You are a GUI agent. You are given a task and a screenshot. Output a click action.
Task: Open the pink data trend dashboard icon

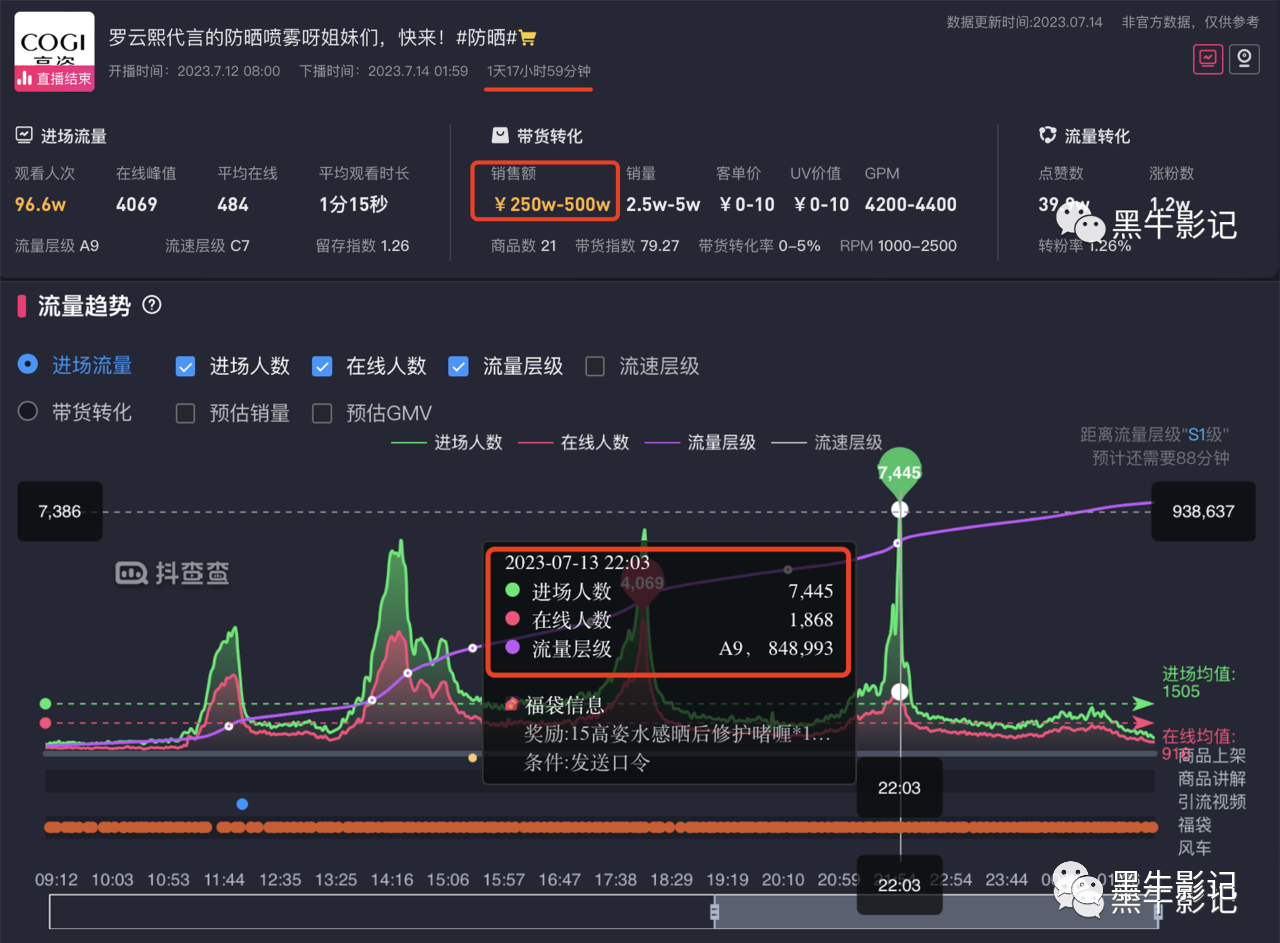coord(1207,59)
